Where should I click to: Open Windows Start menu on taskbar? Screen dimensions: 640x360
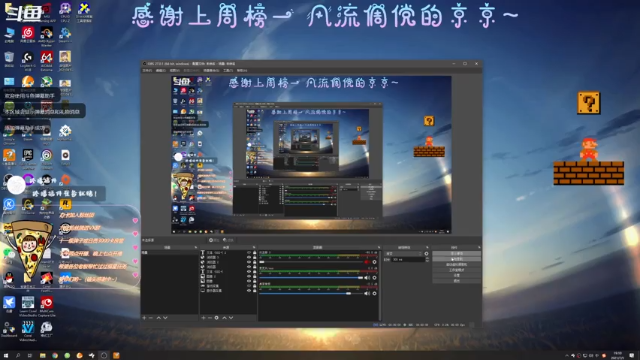pos(6,356)
